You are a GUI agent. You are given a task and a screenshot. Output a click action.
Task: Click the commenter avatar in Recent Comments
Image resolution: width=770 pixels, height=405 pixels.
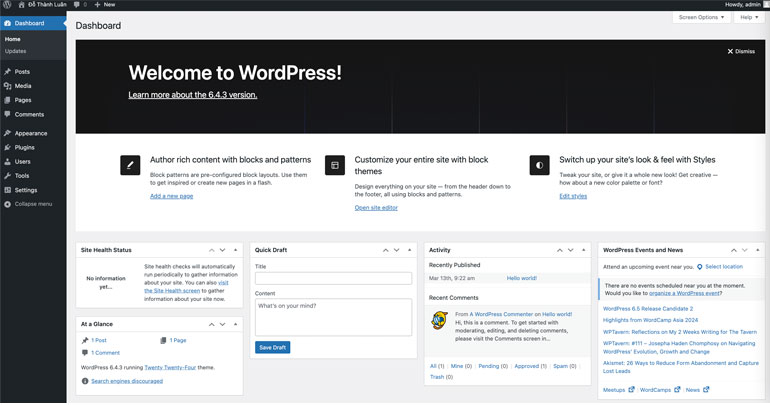(x=439, y=320)
